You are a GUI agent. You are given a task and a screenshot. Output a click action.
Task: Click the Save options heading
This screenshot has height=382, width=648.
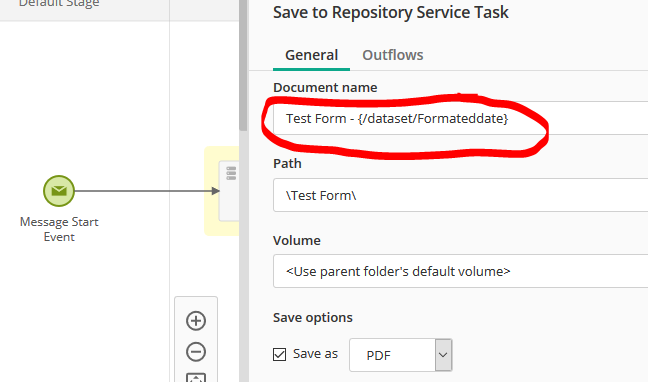coord(313,318)
